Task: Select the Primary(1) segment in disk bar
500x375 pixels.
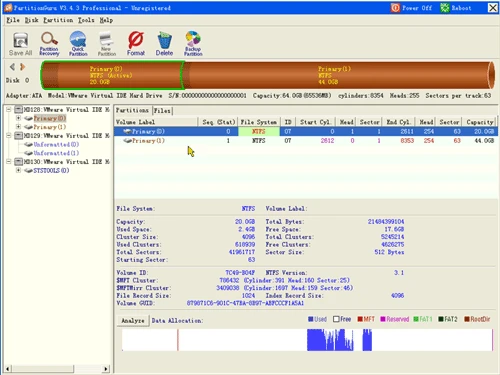Action: [x=338, y=75]
